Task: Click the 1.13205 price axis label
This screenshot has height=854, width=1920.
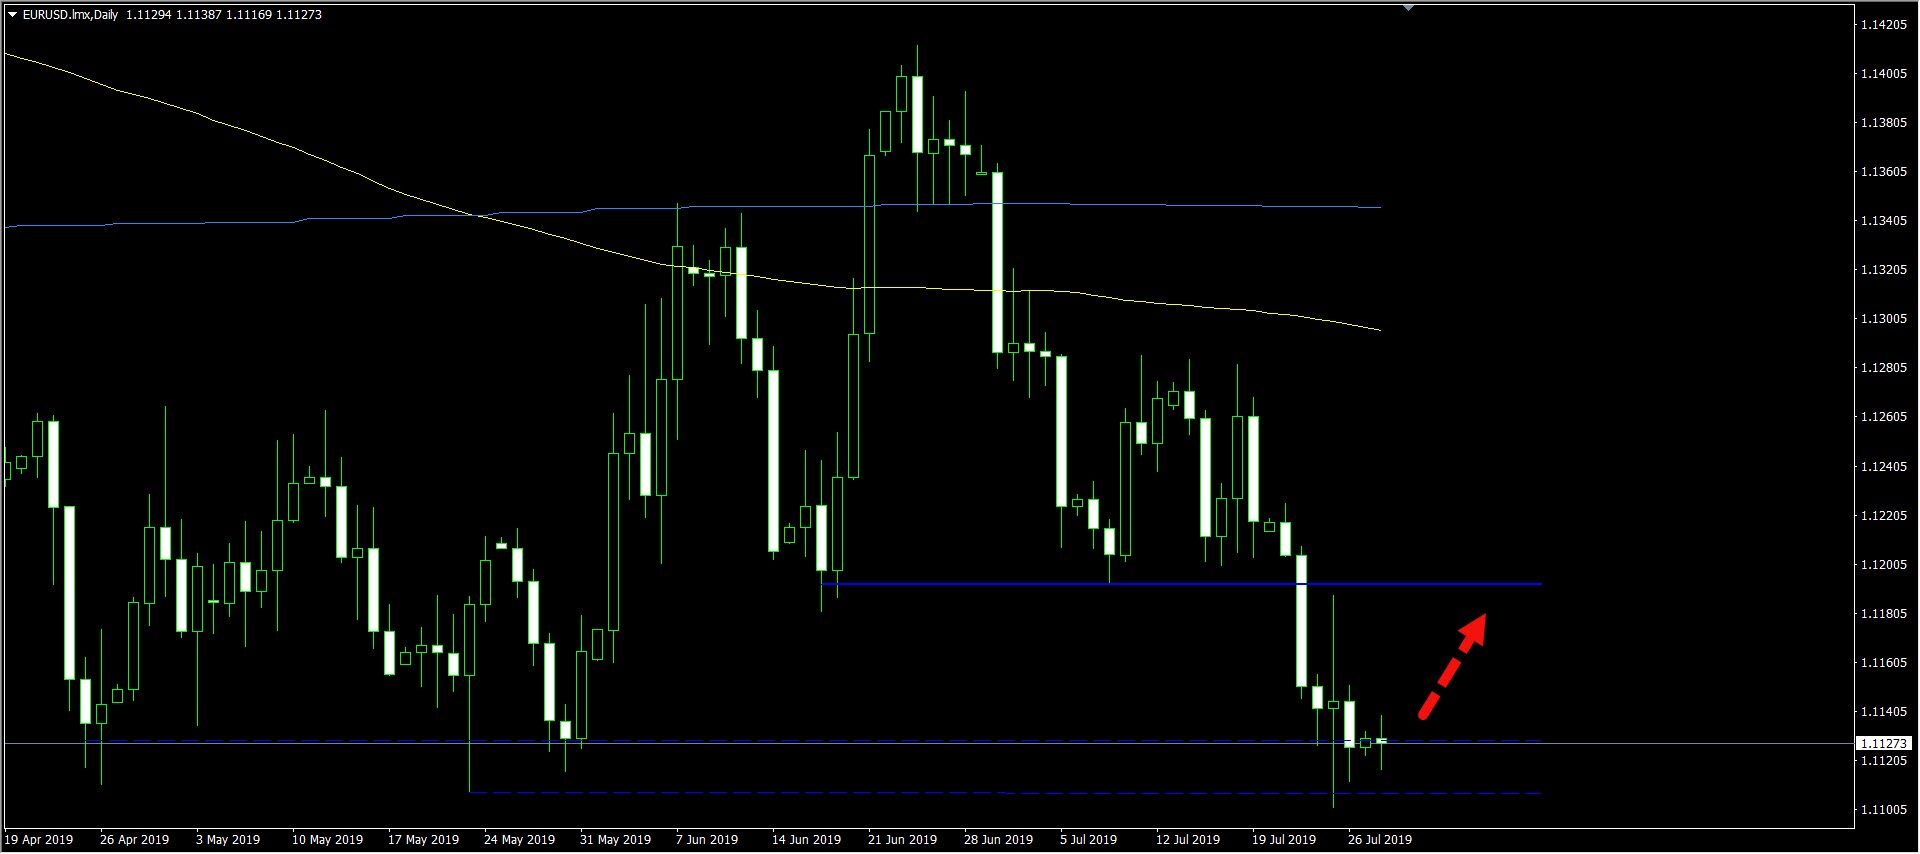Action: [1883, 270]
